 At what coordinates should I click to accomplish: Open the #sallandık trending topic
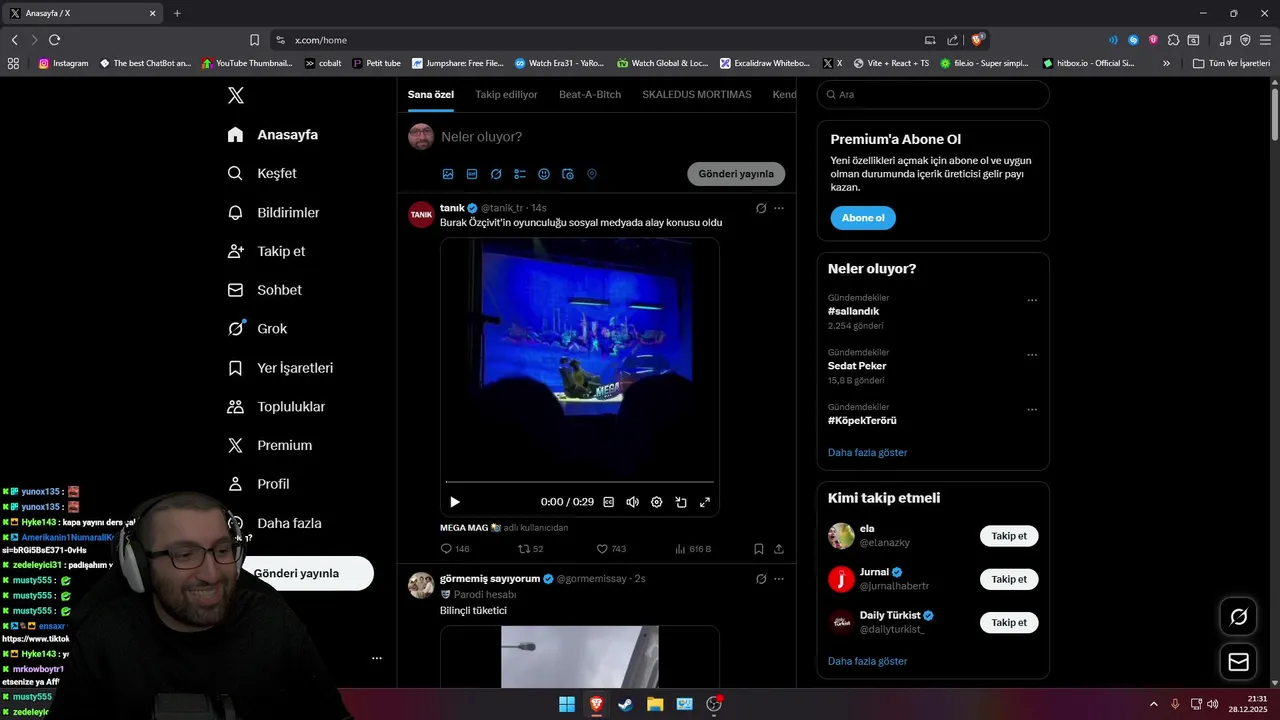pos(853,311)
